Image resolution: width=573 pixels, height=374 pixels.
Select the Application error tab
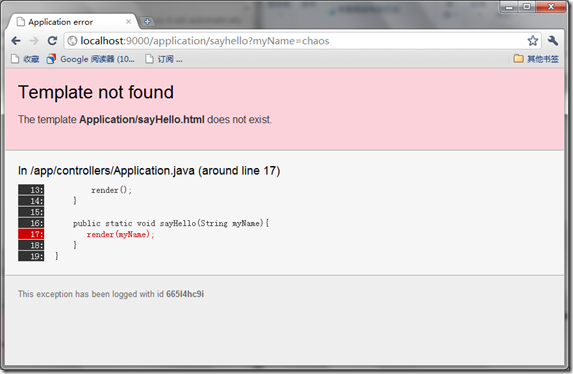[72, 22]
